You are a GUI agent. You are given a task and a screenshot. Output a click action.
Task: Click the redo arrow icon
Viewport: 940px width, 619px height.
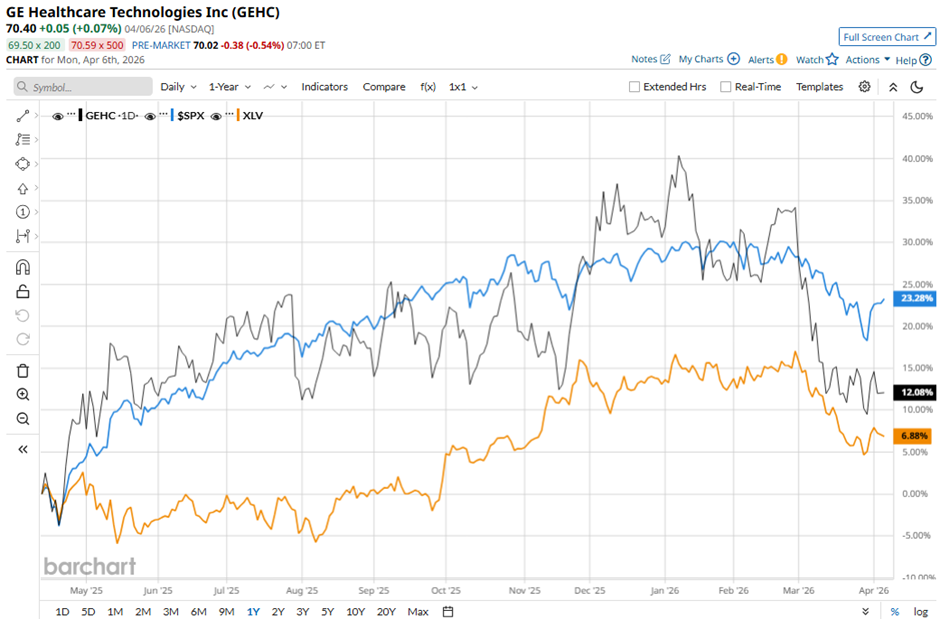(x=22, y=339)
